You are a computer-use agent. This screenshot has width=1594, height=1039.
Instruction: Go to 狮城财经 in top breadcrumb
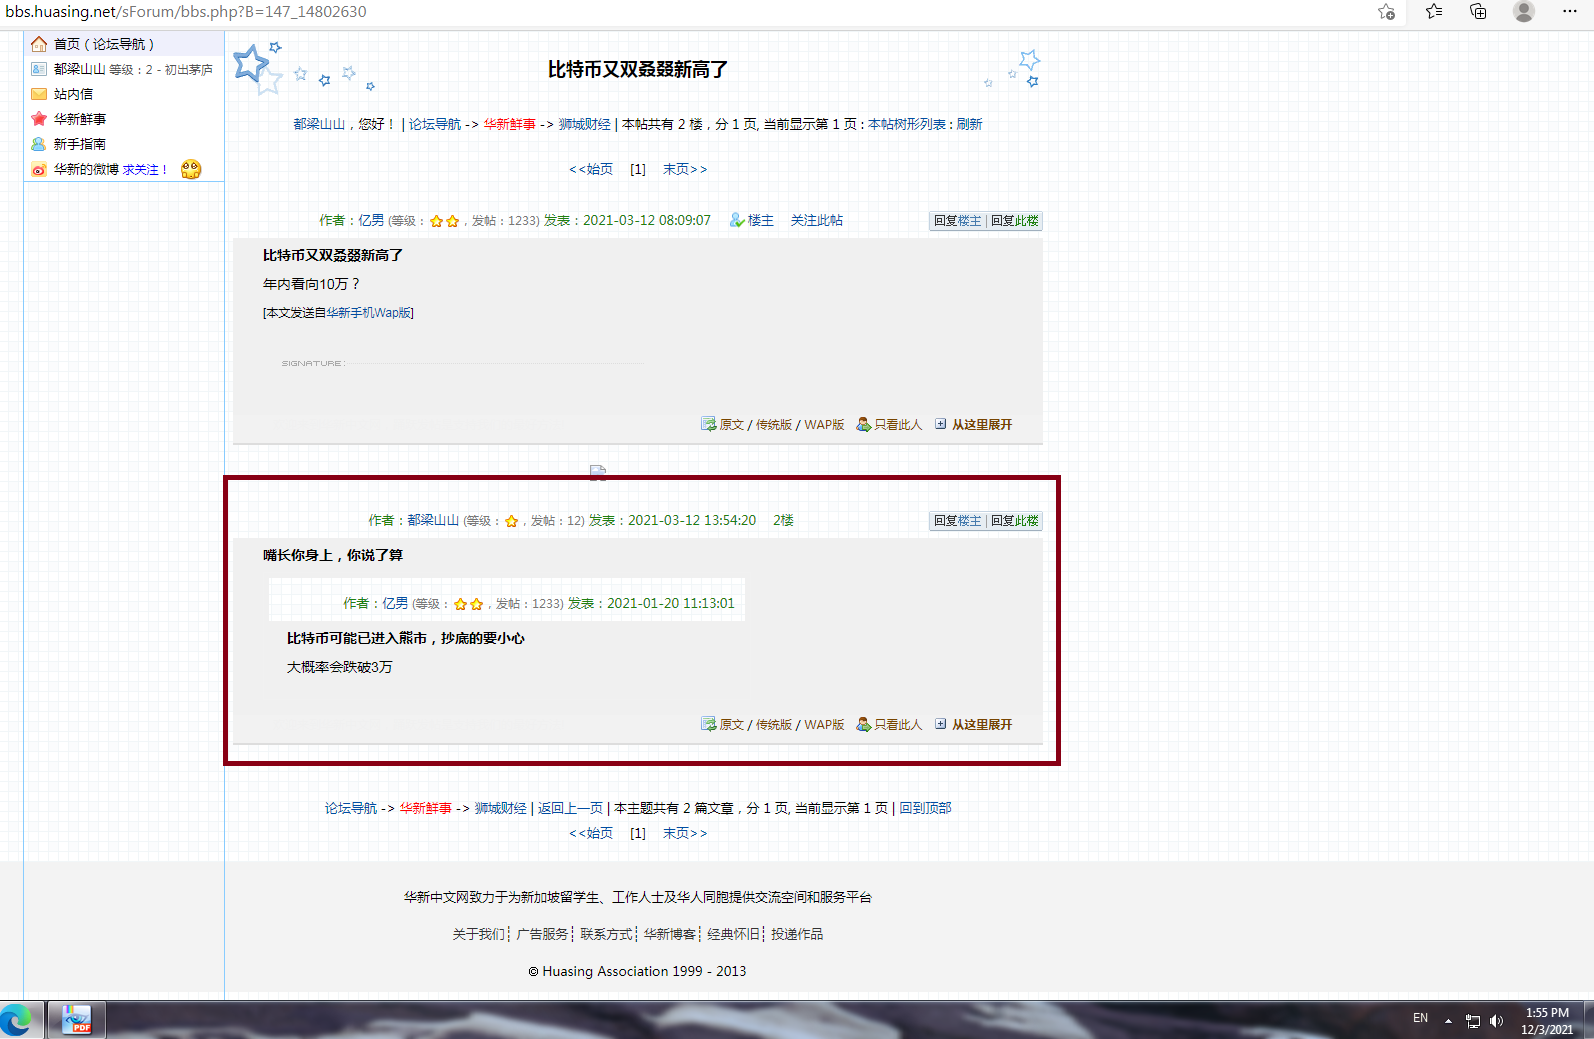pyautogui.click(x=584, y=124)
